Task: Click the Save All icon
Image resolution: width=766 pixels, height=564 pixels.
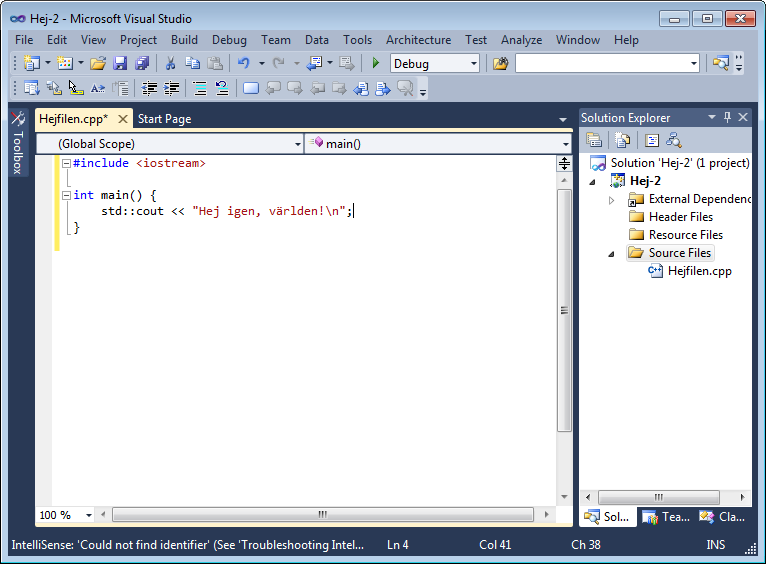Action: [x=142, y=63]
